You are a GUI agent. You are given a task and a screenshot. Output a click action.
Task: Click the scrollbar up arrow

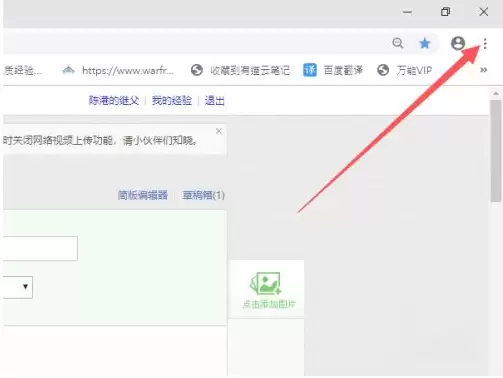[496, 94]
